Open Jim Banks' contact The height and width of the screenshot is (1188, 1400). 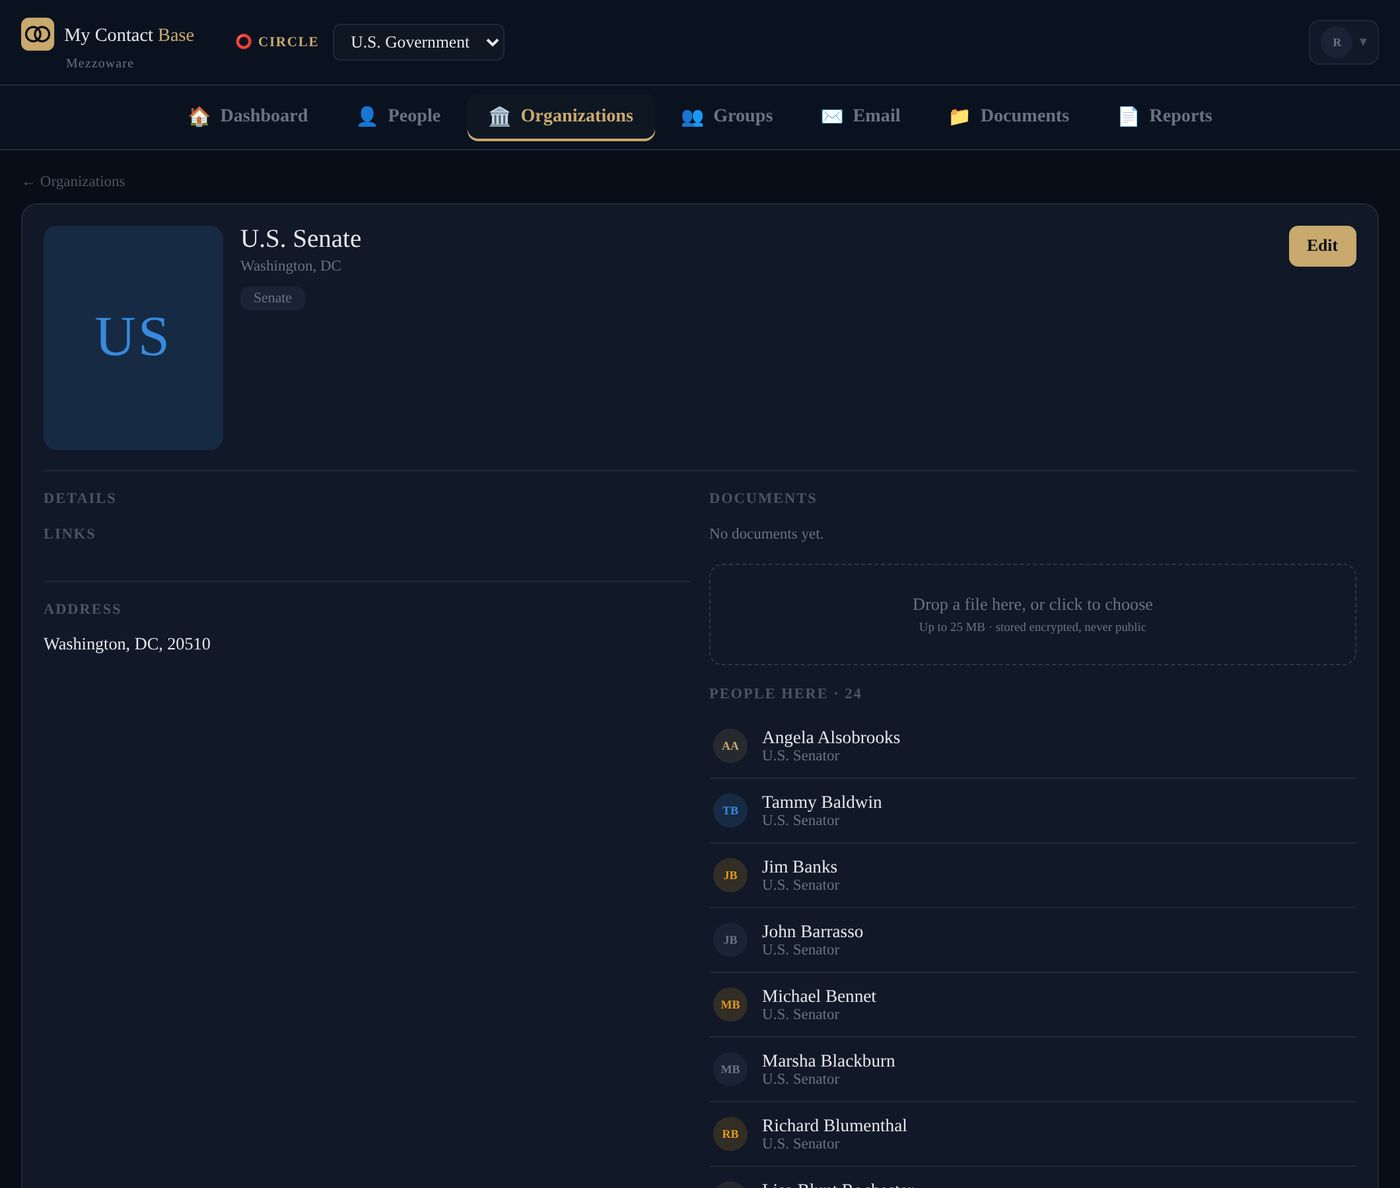click(1032, 875)
